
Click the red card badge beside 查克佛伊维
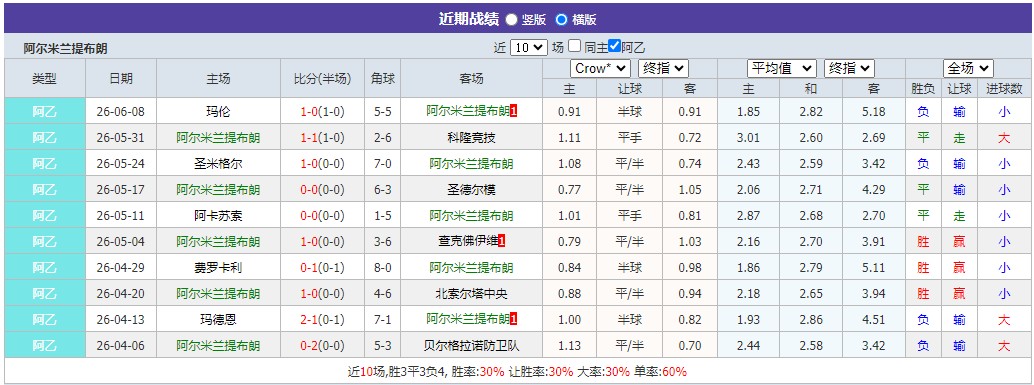pyautogui.click(x=502, y=241)
